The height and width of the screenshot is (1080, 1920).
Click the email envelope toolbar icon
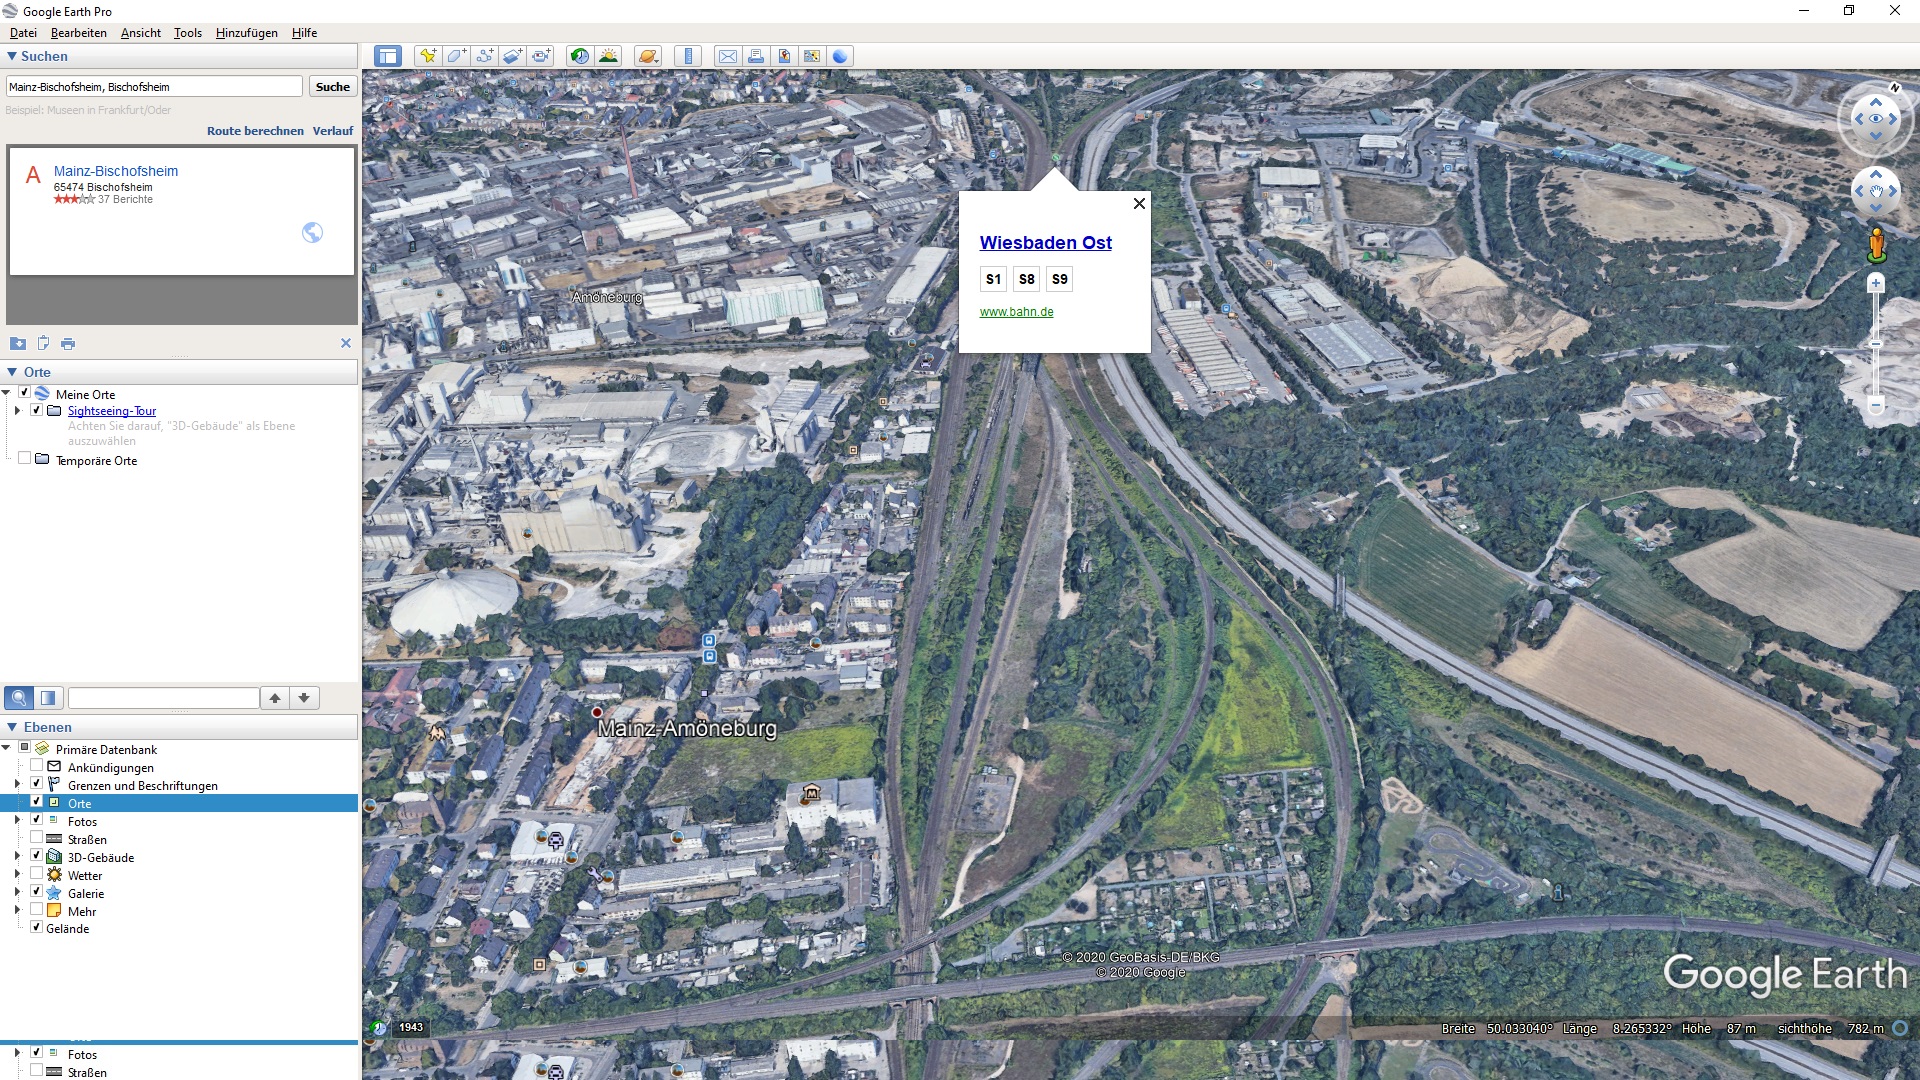pos(728,56)
